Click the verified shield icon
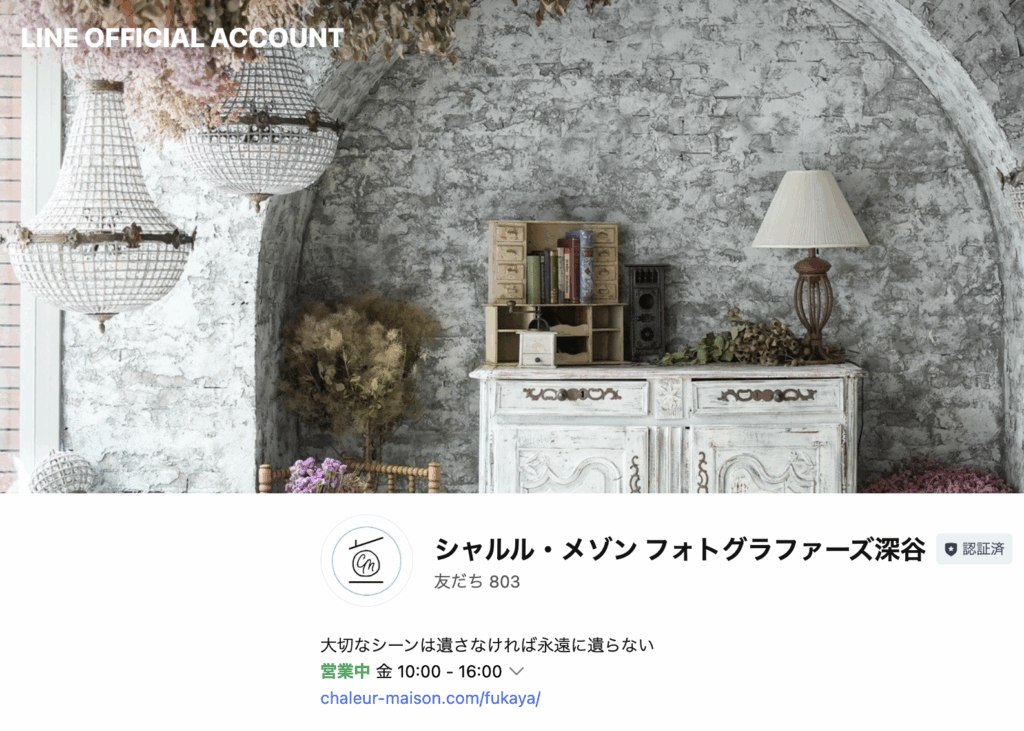Image resolution: width=1024 pixels, height=731 pixels. click(951, 549)
